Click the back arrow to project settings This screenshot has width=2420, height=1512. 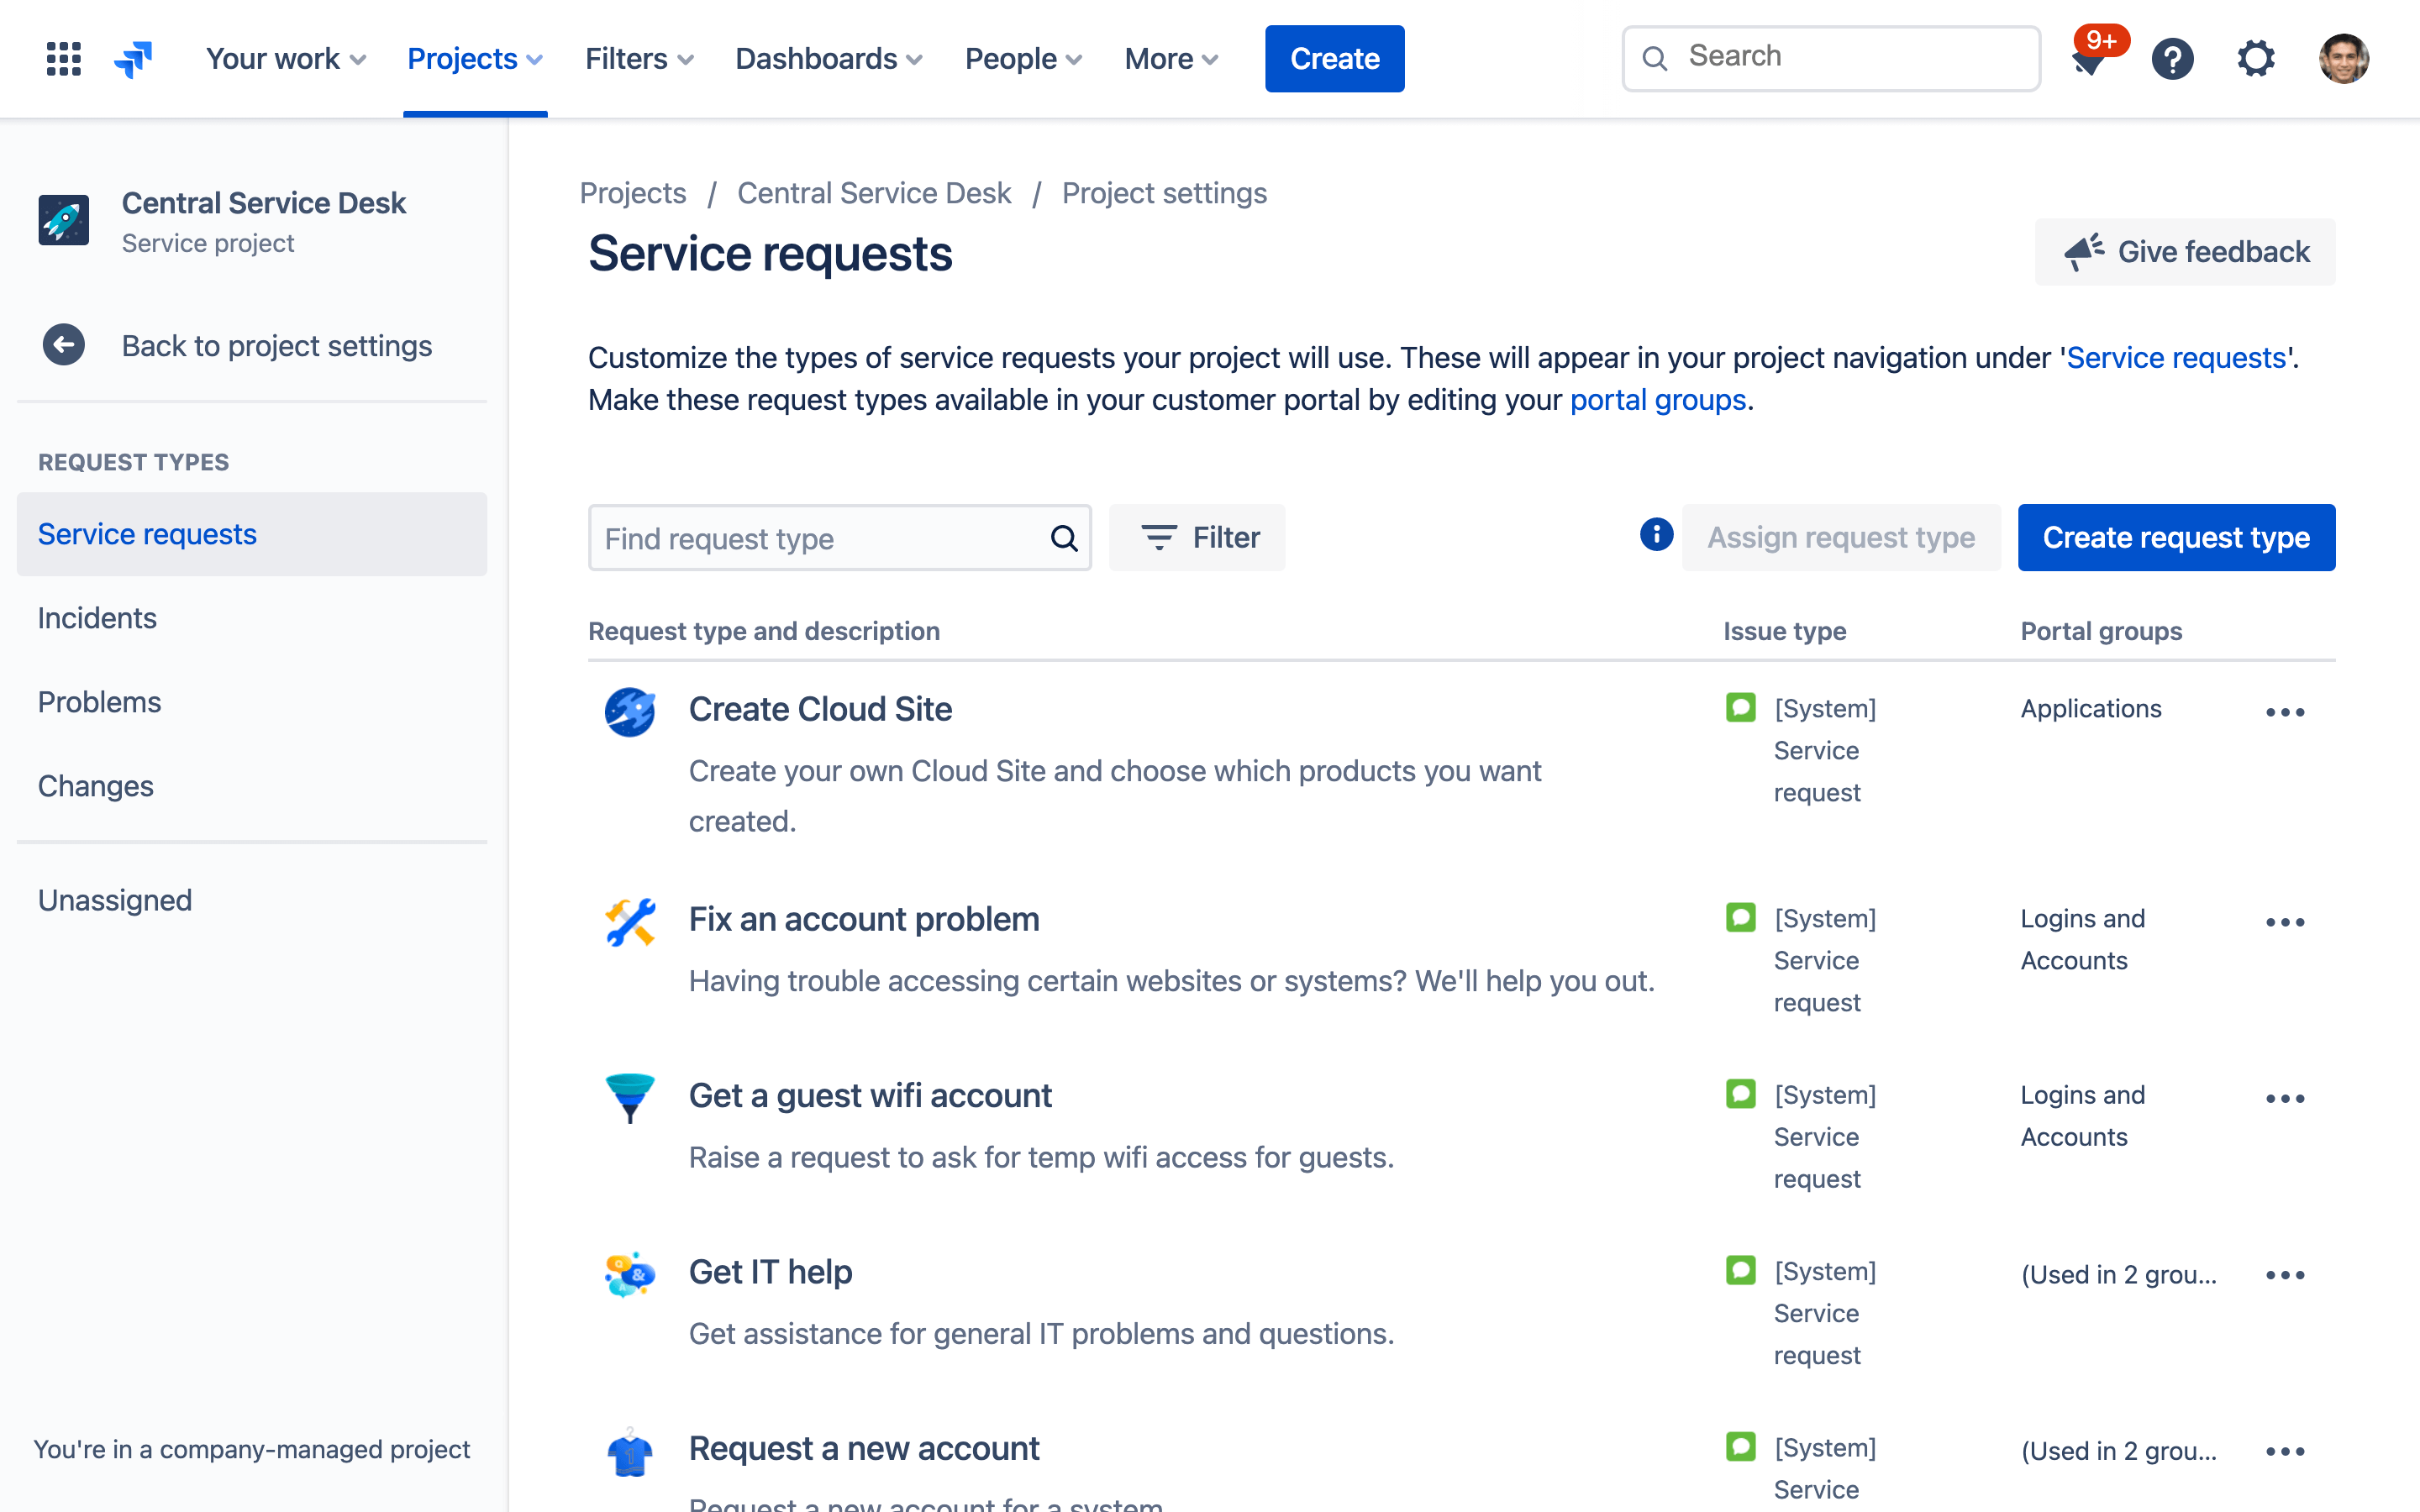click(x=63, y=344)
